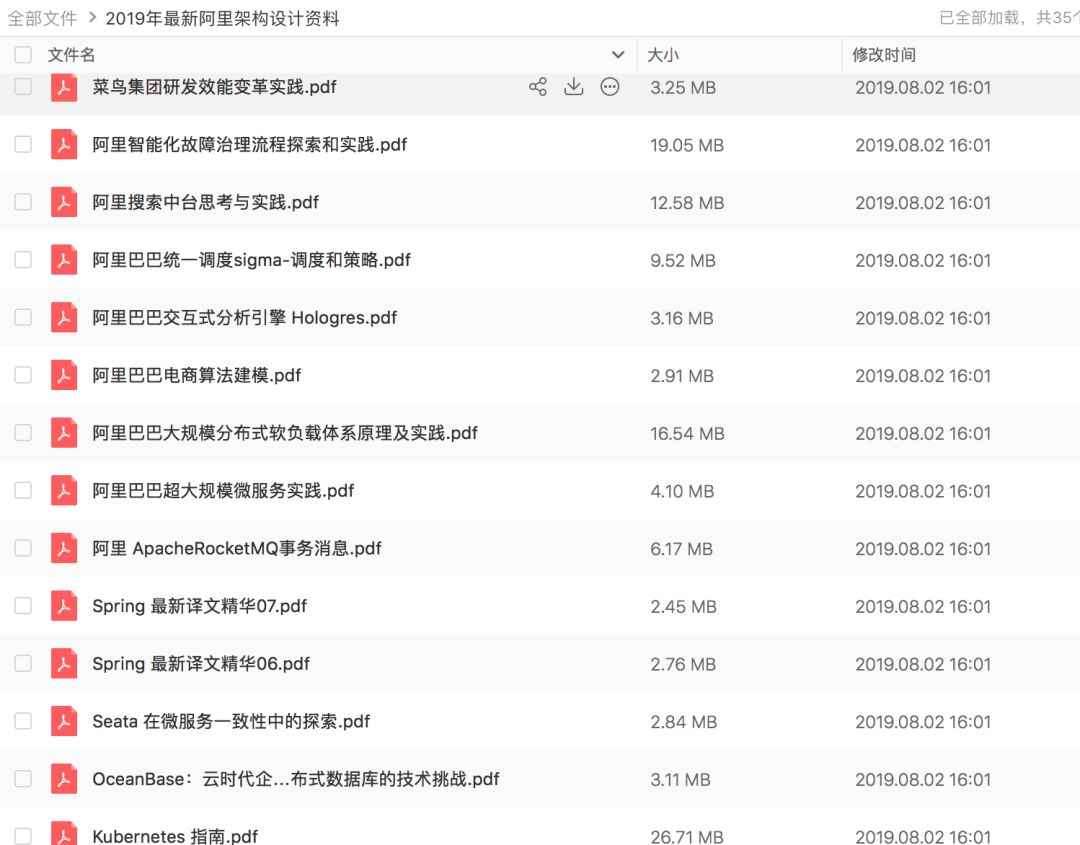Click share icon on 菜鸟集团研发效能变革实践.pdf row
The width and height of the screenshot is (1080, 845).
pyautogui.click(x=538, y=87)
